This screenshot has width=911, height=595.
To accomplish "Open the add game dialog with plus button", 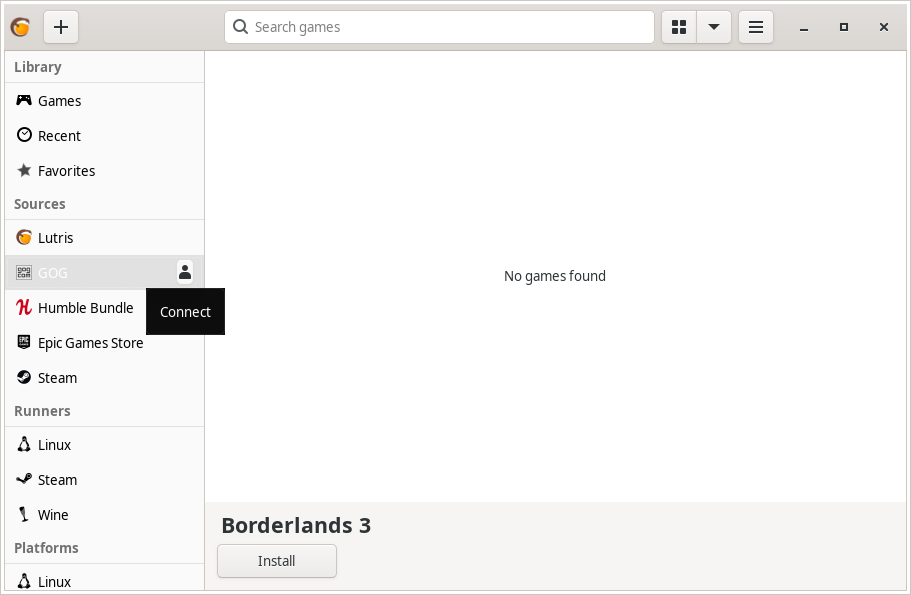I will coord(61,27).
